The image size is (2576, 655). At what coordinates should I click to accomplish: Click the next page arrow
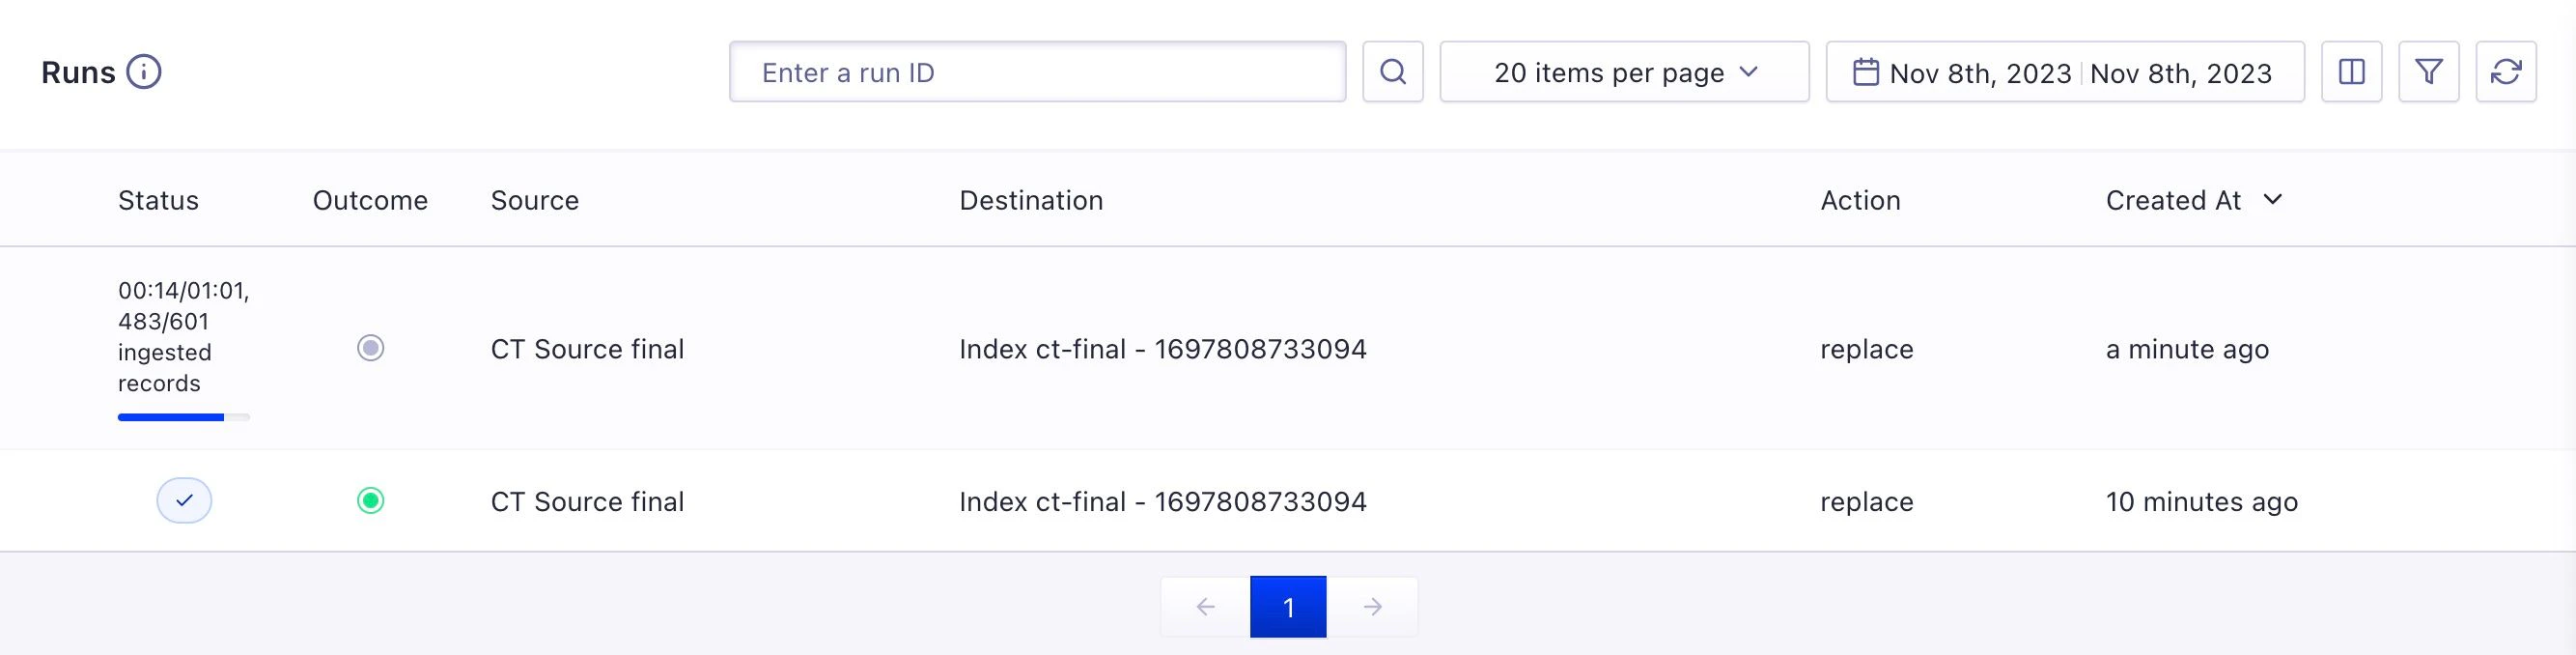[1372, 606]
